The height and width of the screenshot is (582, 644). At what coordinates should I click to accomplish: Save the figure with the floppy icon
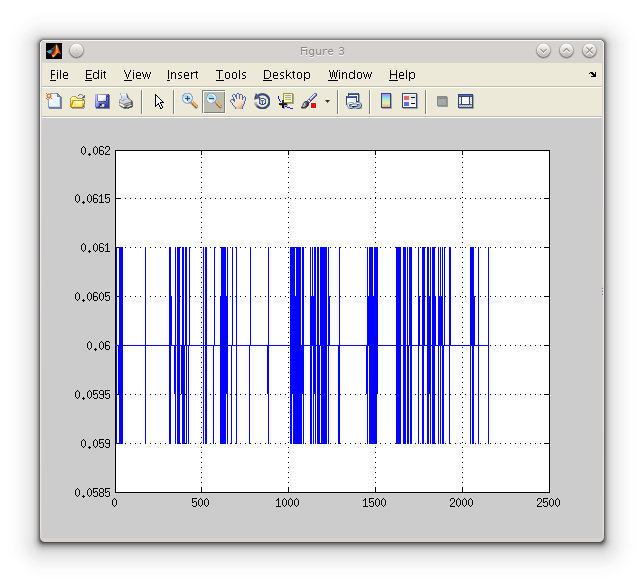click(102, 101)
